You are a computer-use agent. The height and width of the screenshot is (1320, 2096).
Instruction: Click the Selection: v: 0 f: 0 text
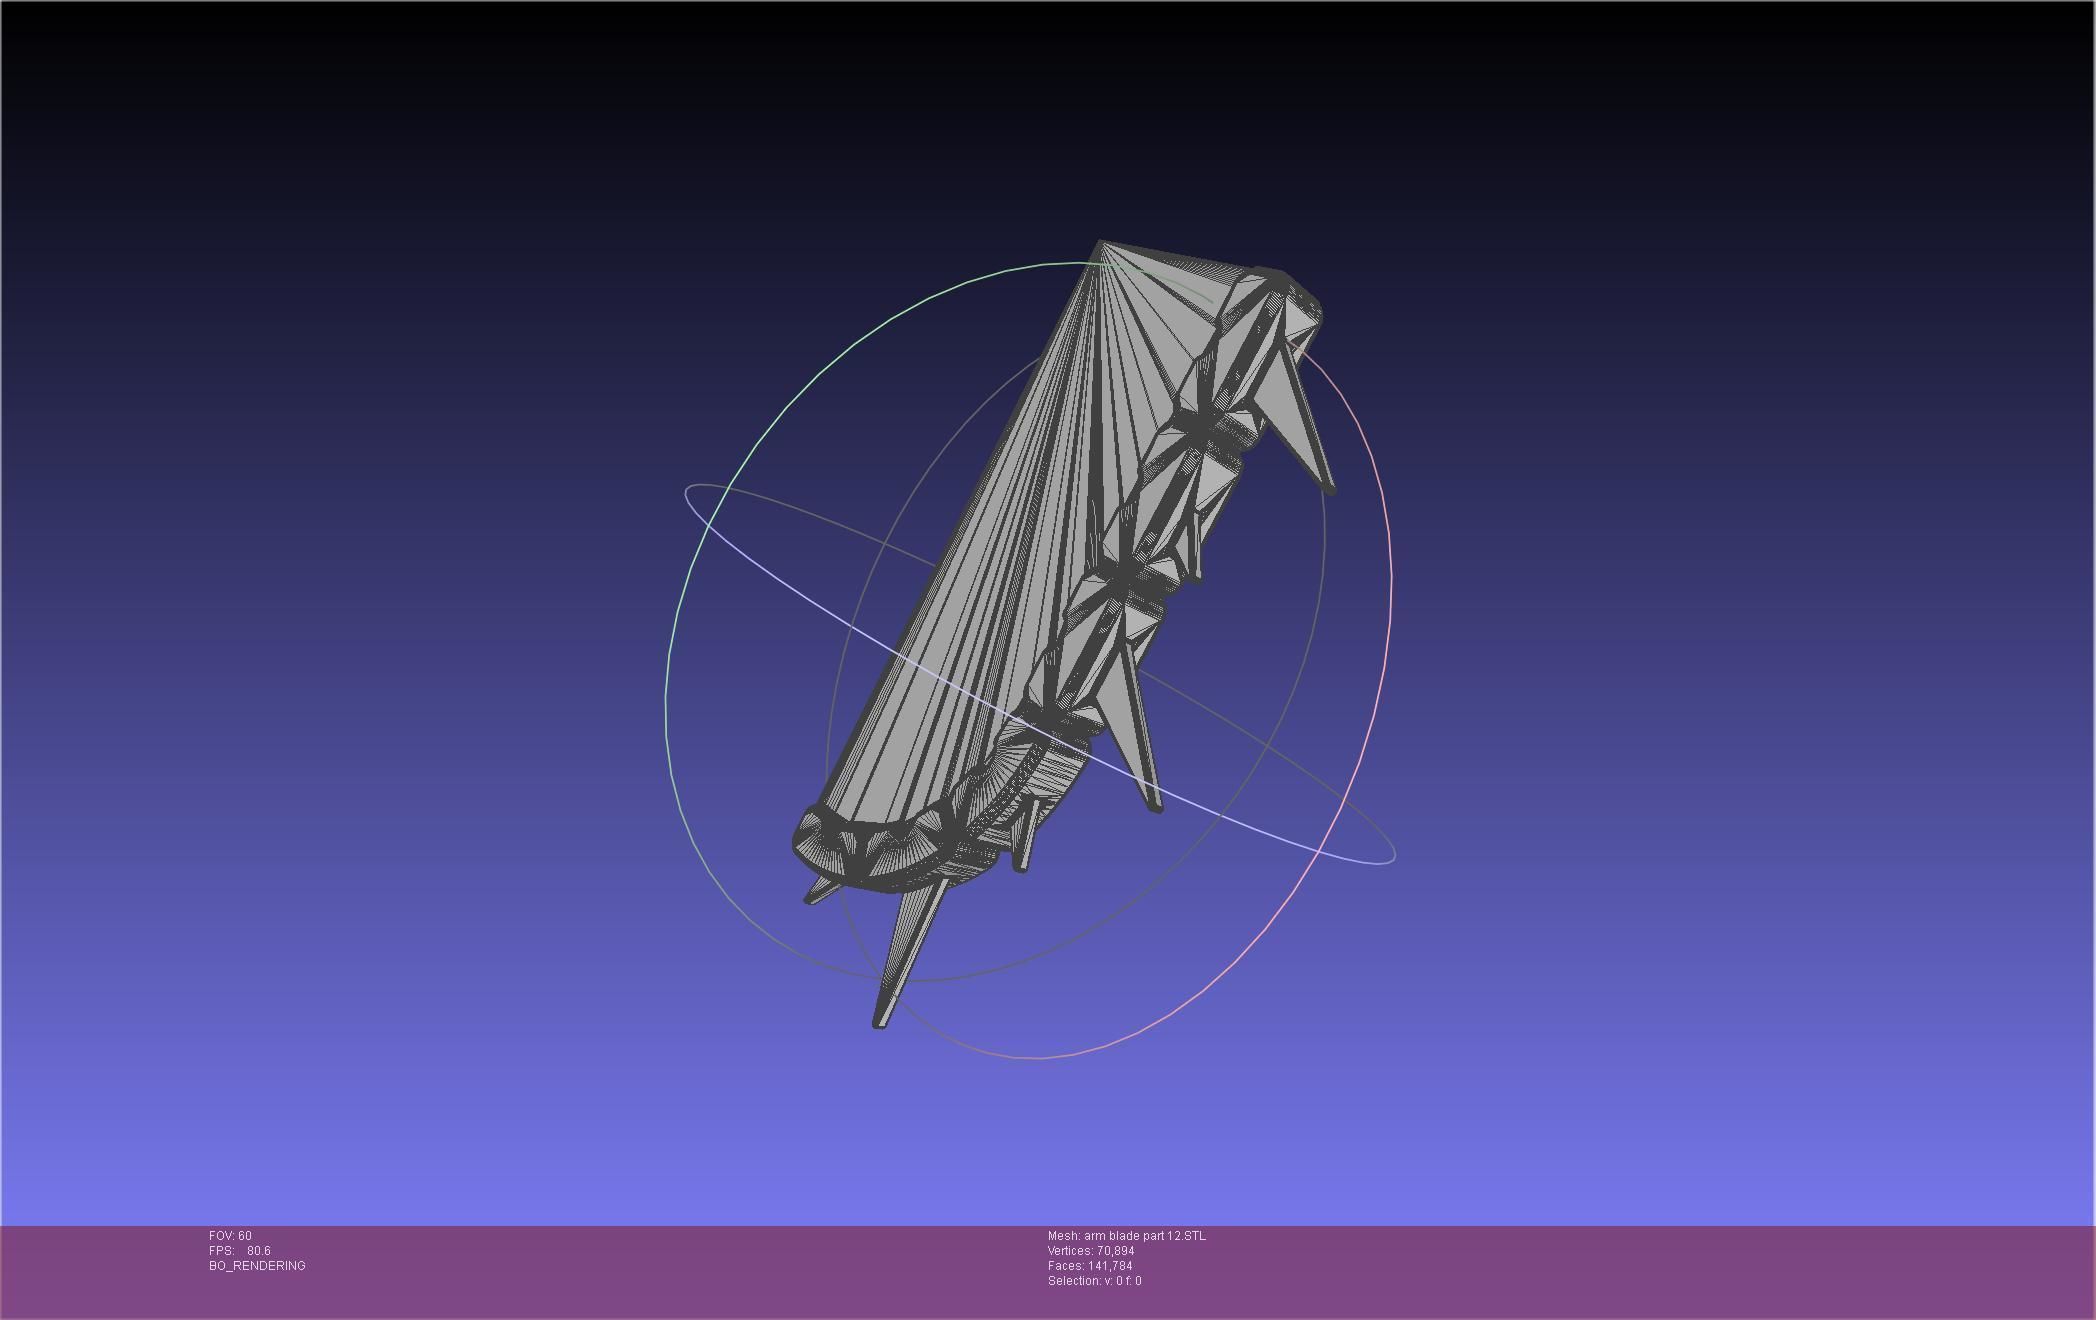(x=1095, y=1281)
